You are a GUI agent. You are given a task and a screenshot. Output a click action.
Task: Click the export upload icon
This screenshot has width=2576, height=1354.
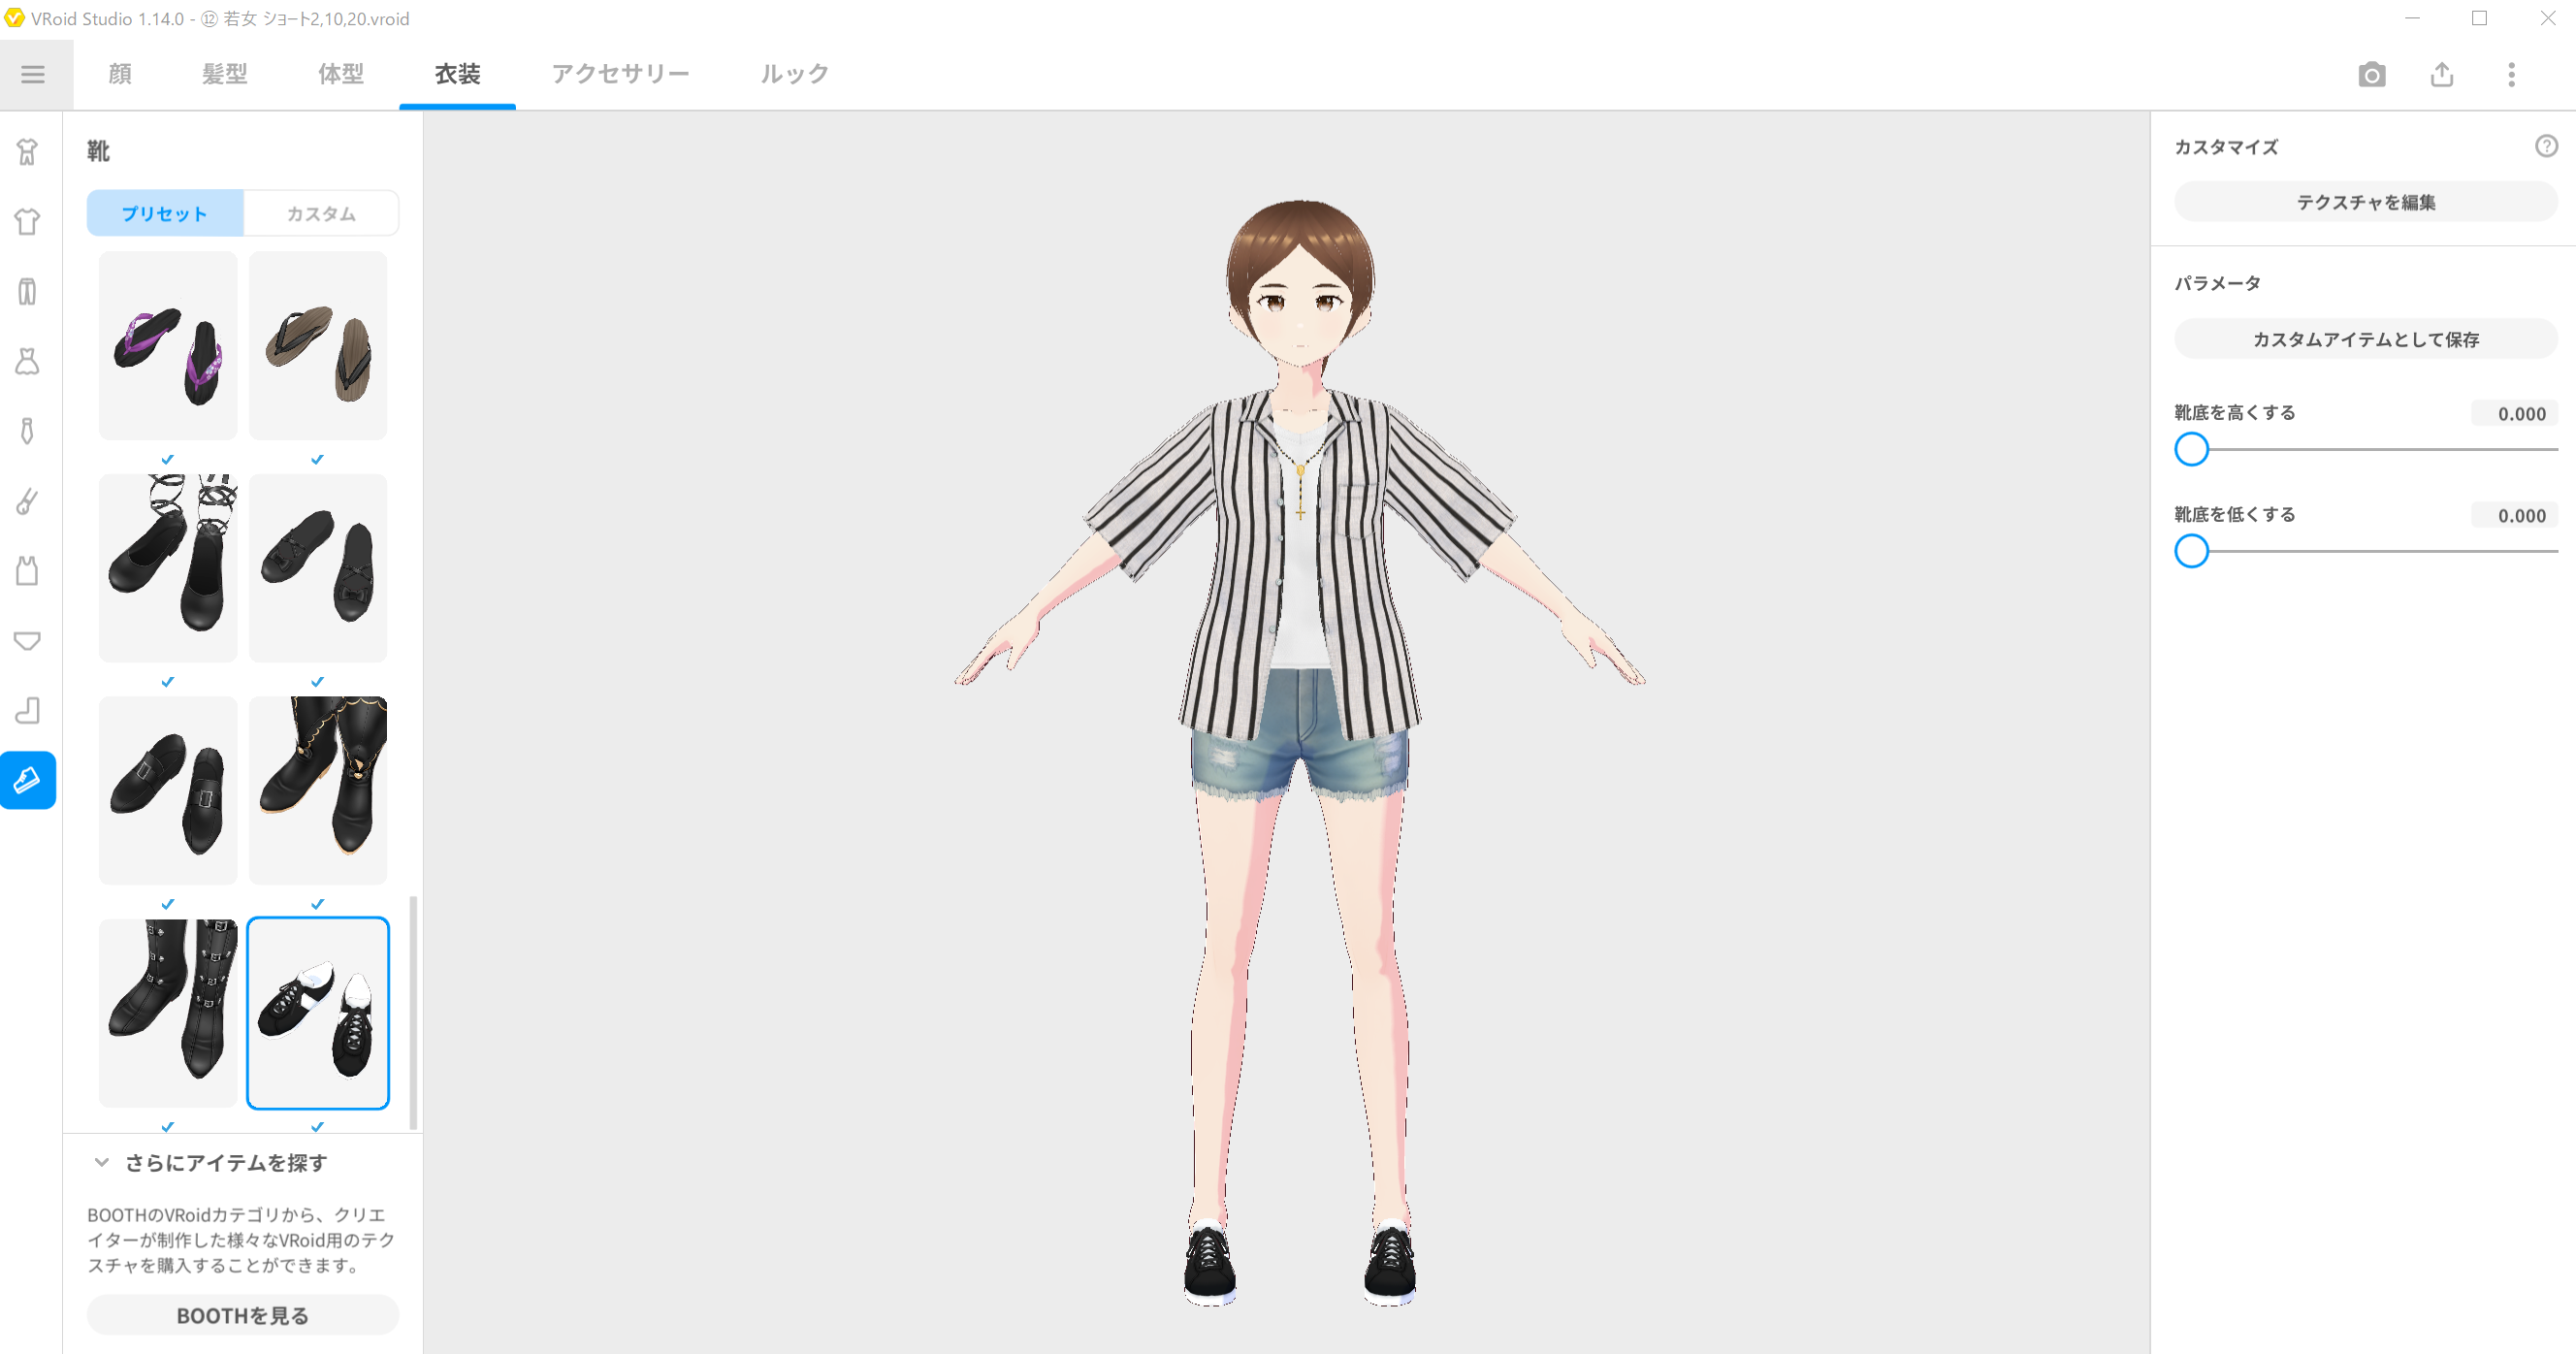[x=2441, y=75]
